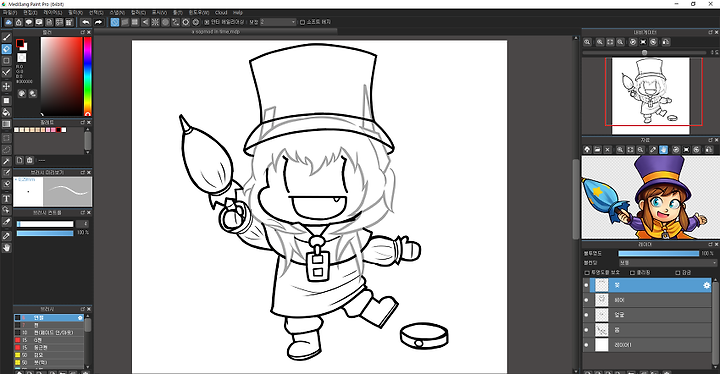This screenshot has height=374, width=720.
Task: Click the rainbow hue bar
Action: pos(87,76)
